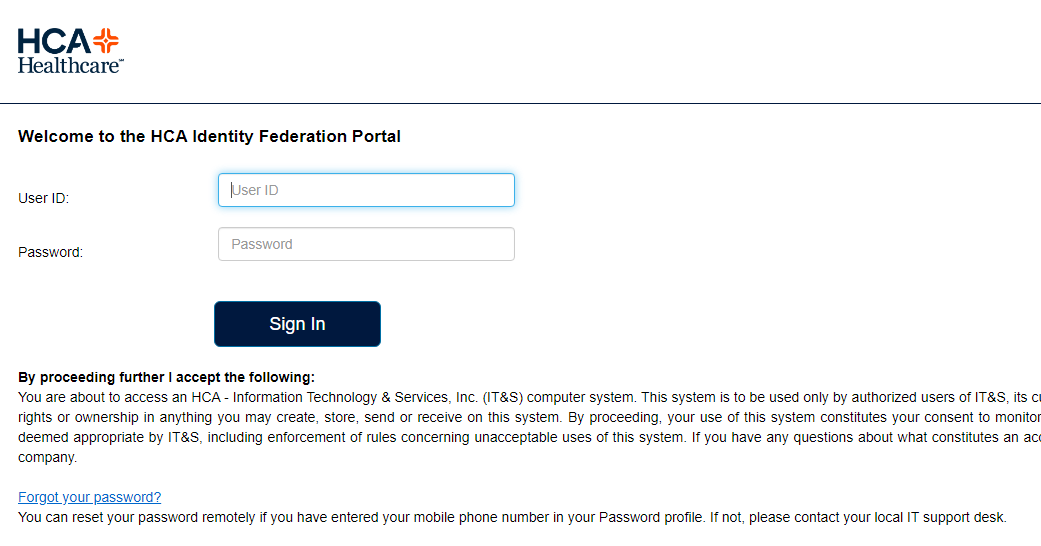Viewport: 1041px width, 546px height.
Task: Click the User ID label text
Action: coord(44,198)
